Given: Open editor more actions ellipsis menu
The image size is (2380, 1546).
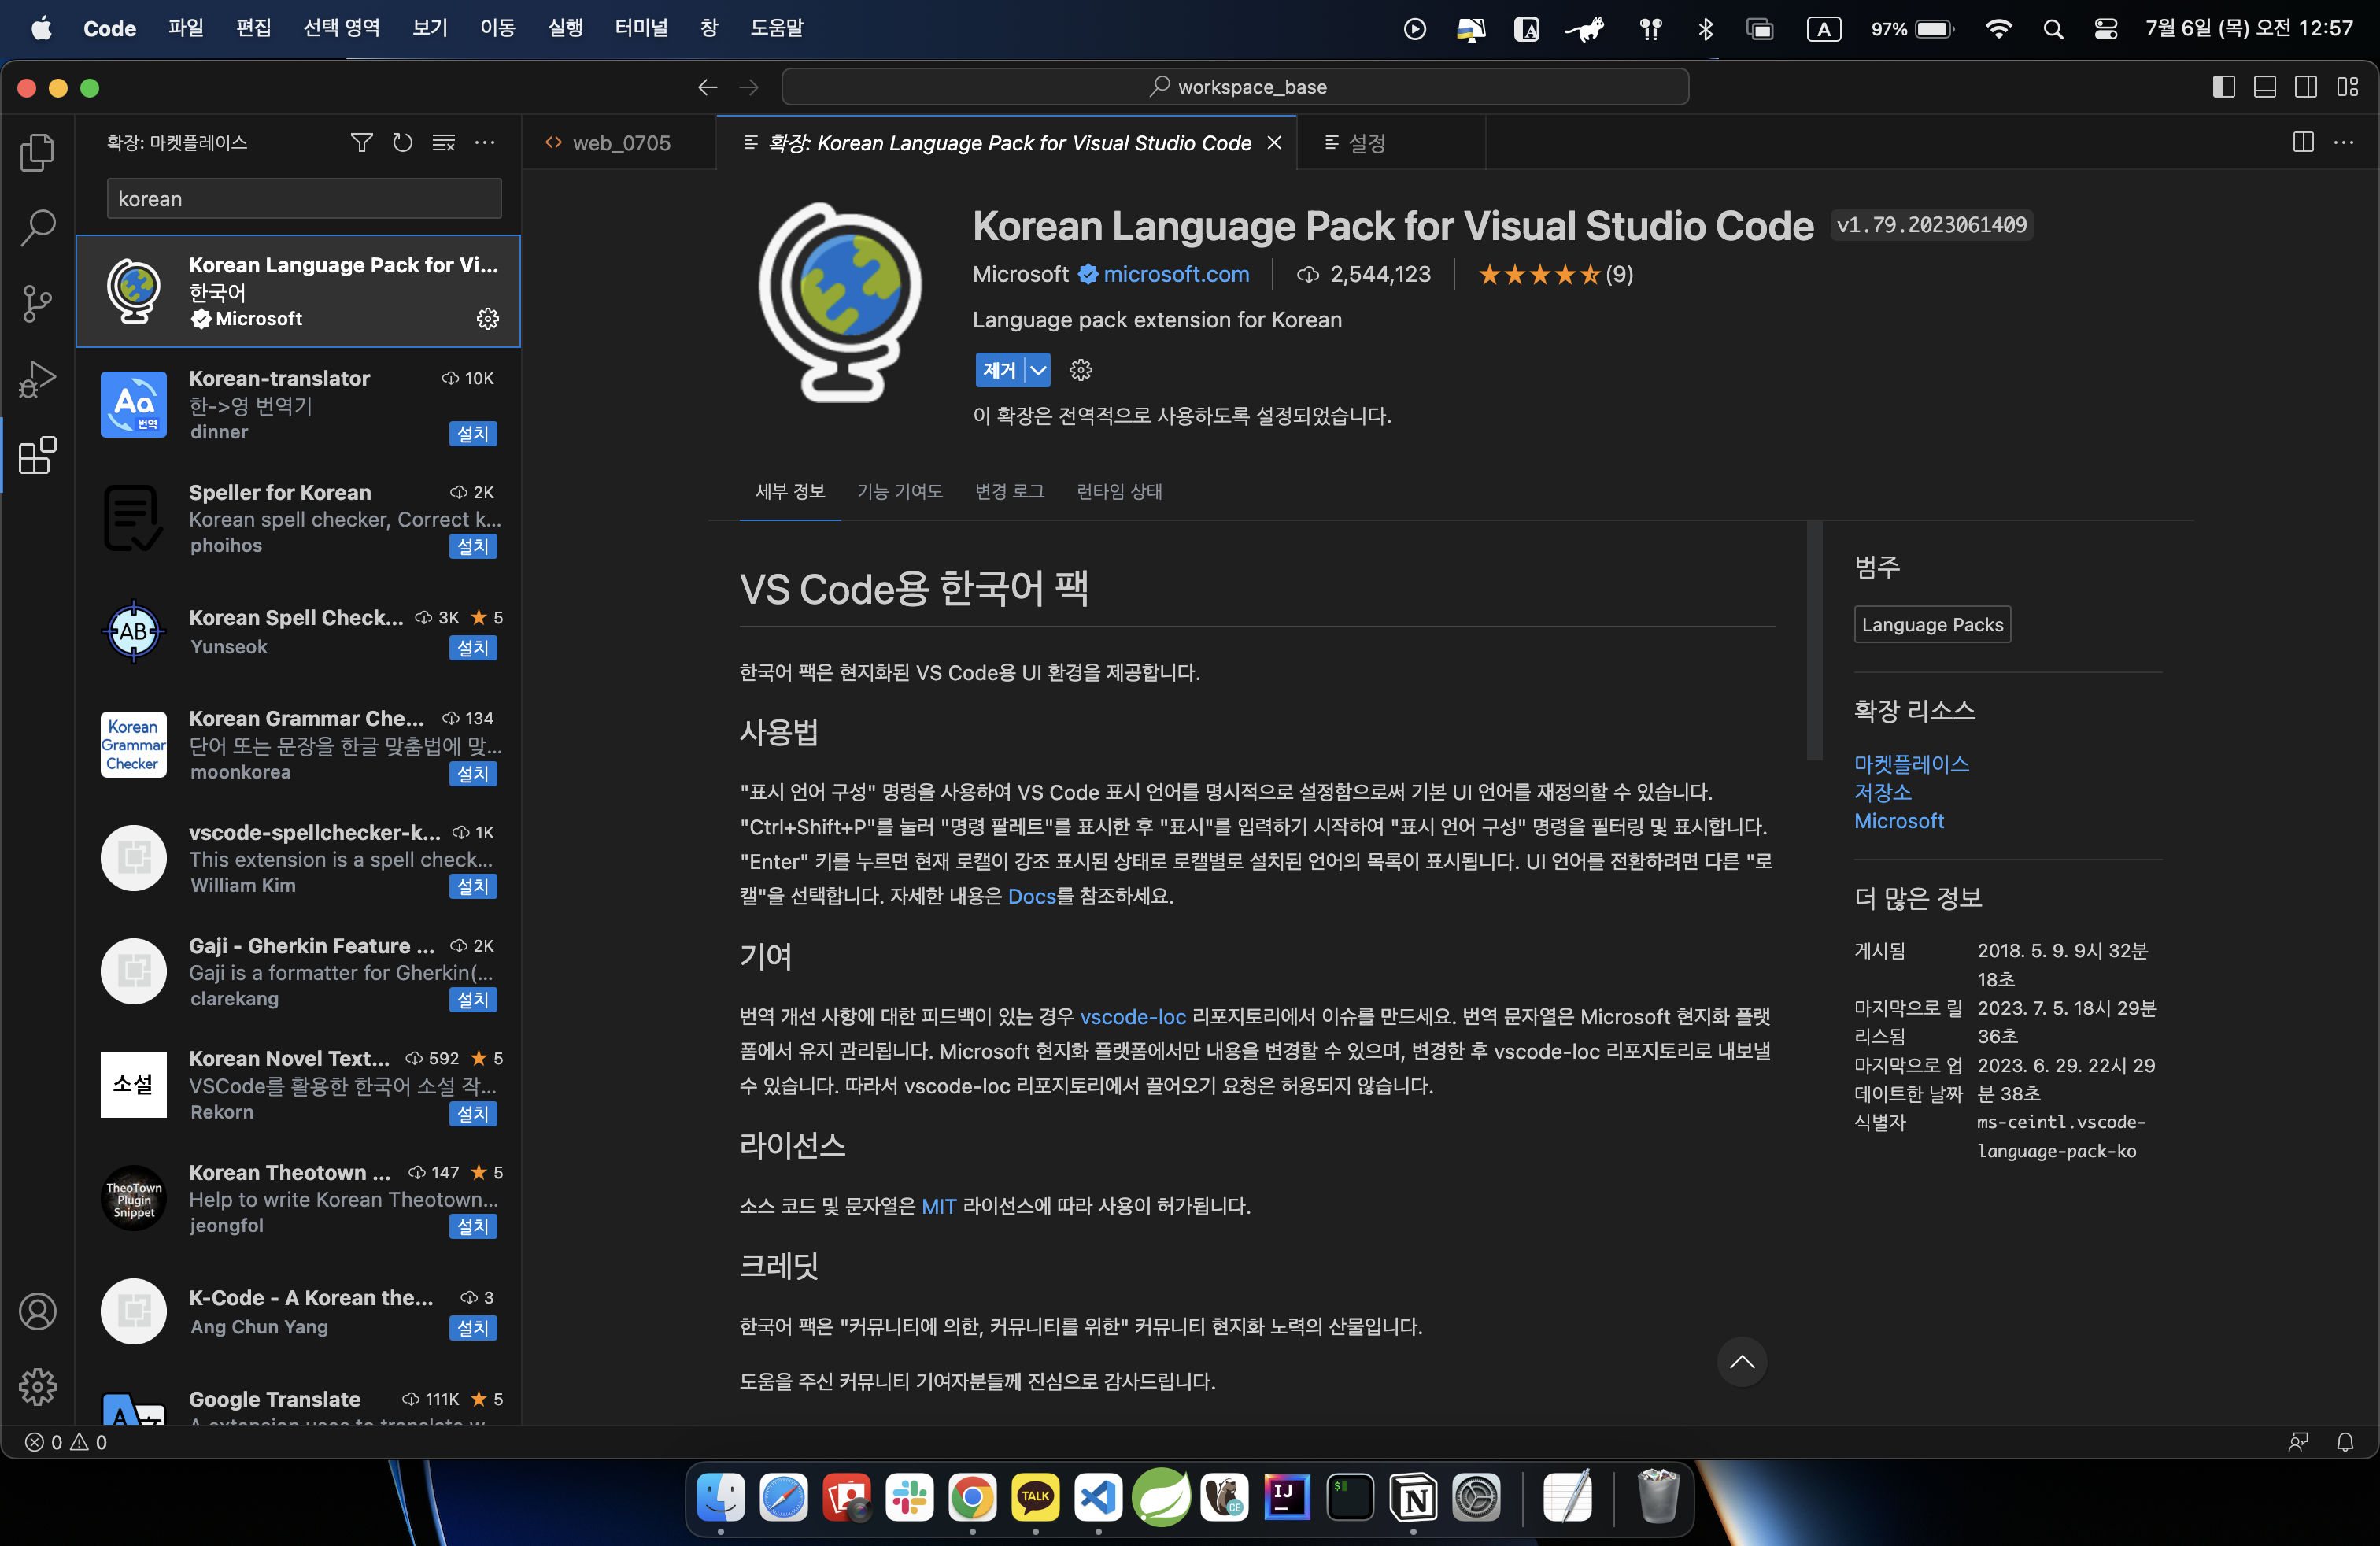Looking at the screenshot, I should point(2343,143).
